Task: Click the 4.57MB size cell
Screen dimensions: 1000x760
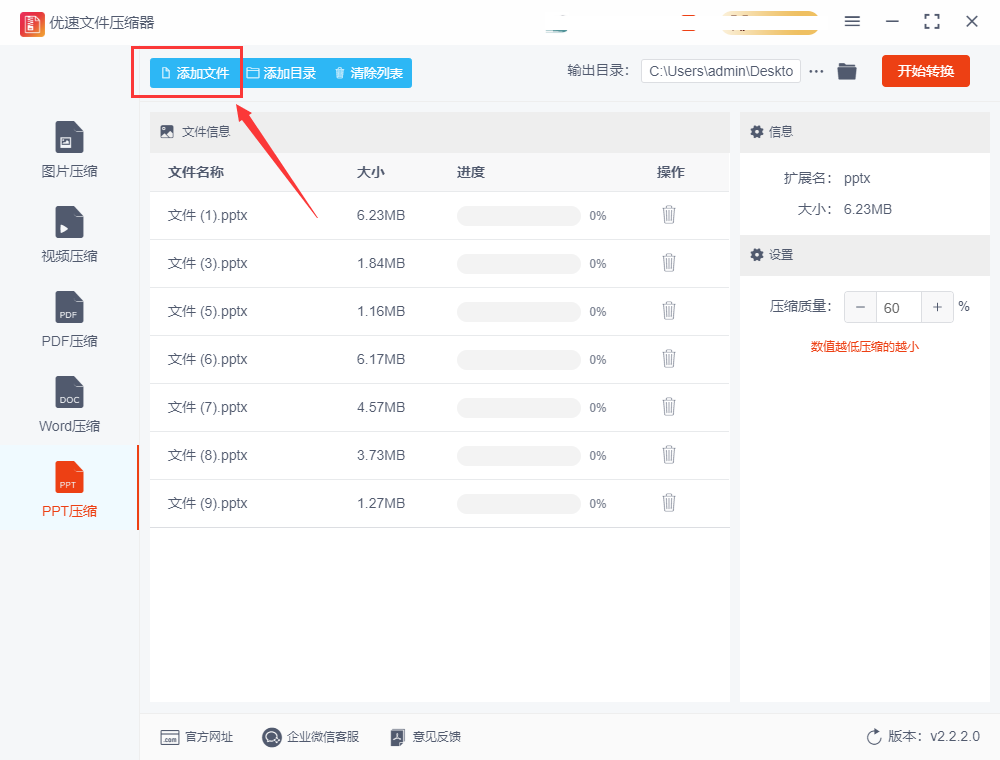Action: 381,407
